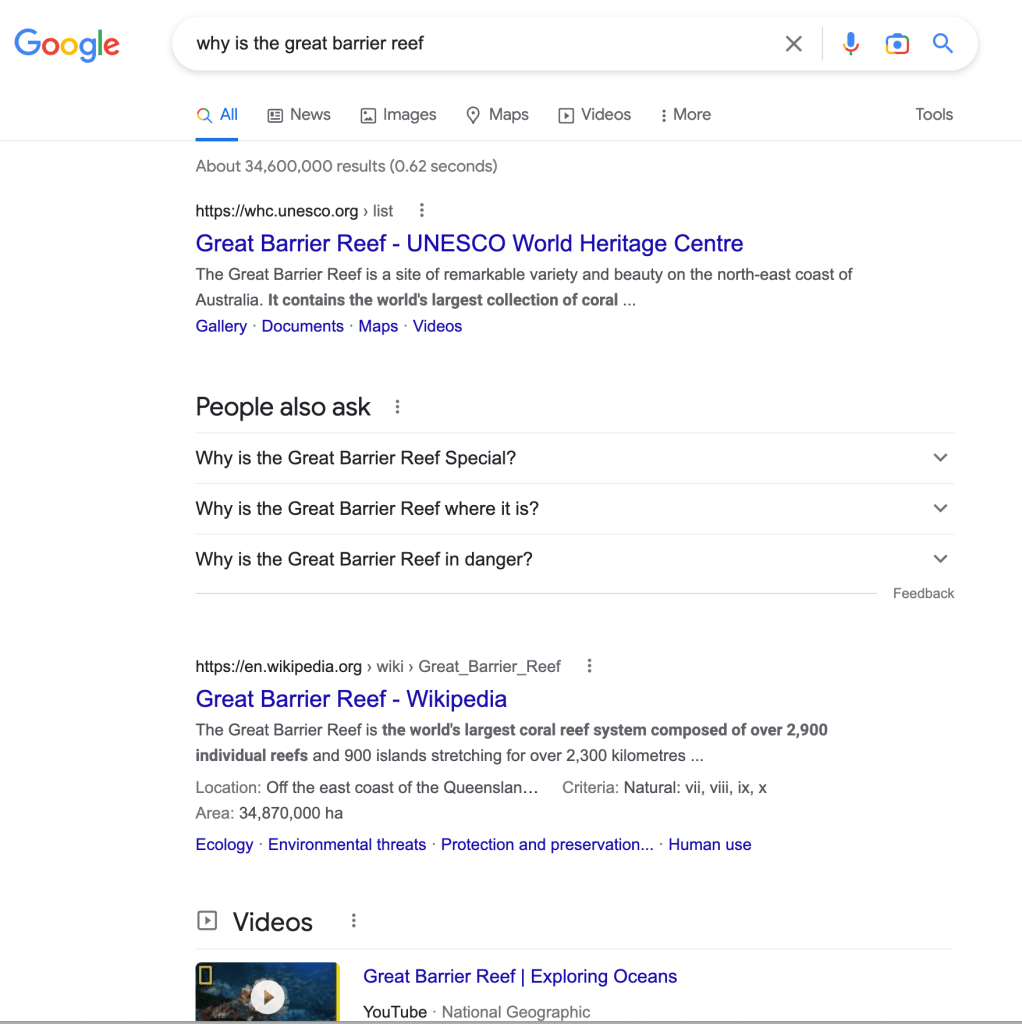Screen dimensions: 1022x1024
Task: Open the More search categories menu
Action: [x=684, y=114]
